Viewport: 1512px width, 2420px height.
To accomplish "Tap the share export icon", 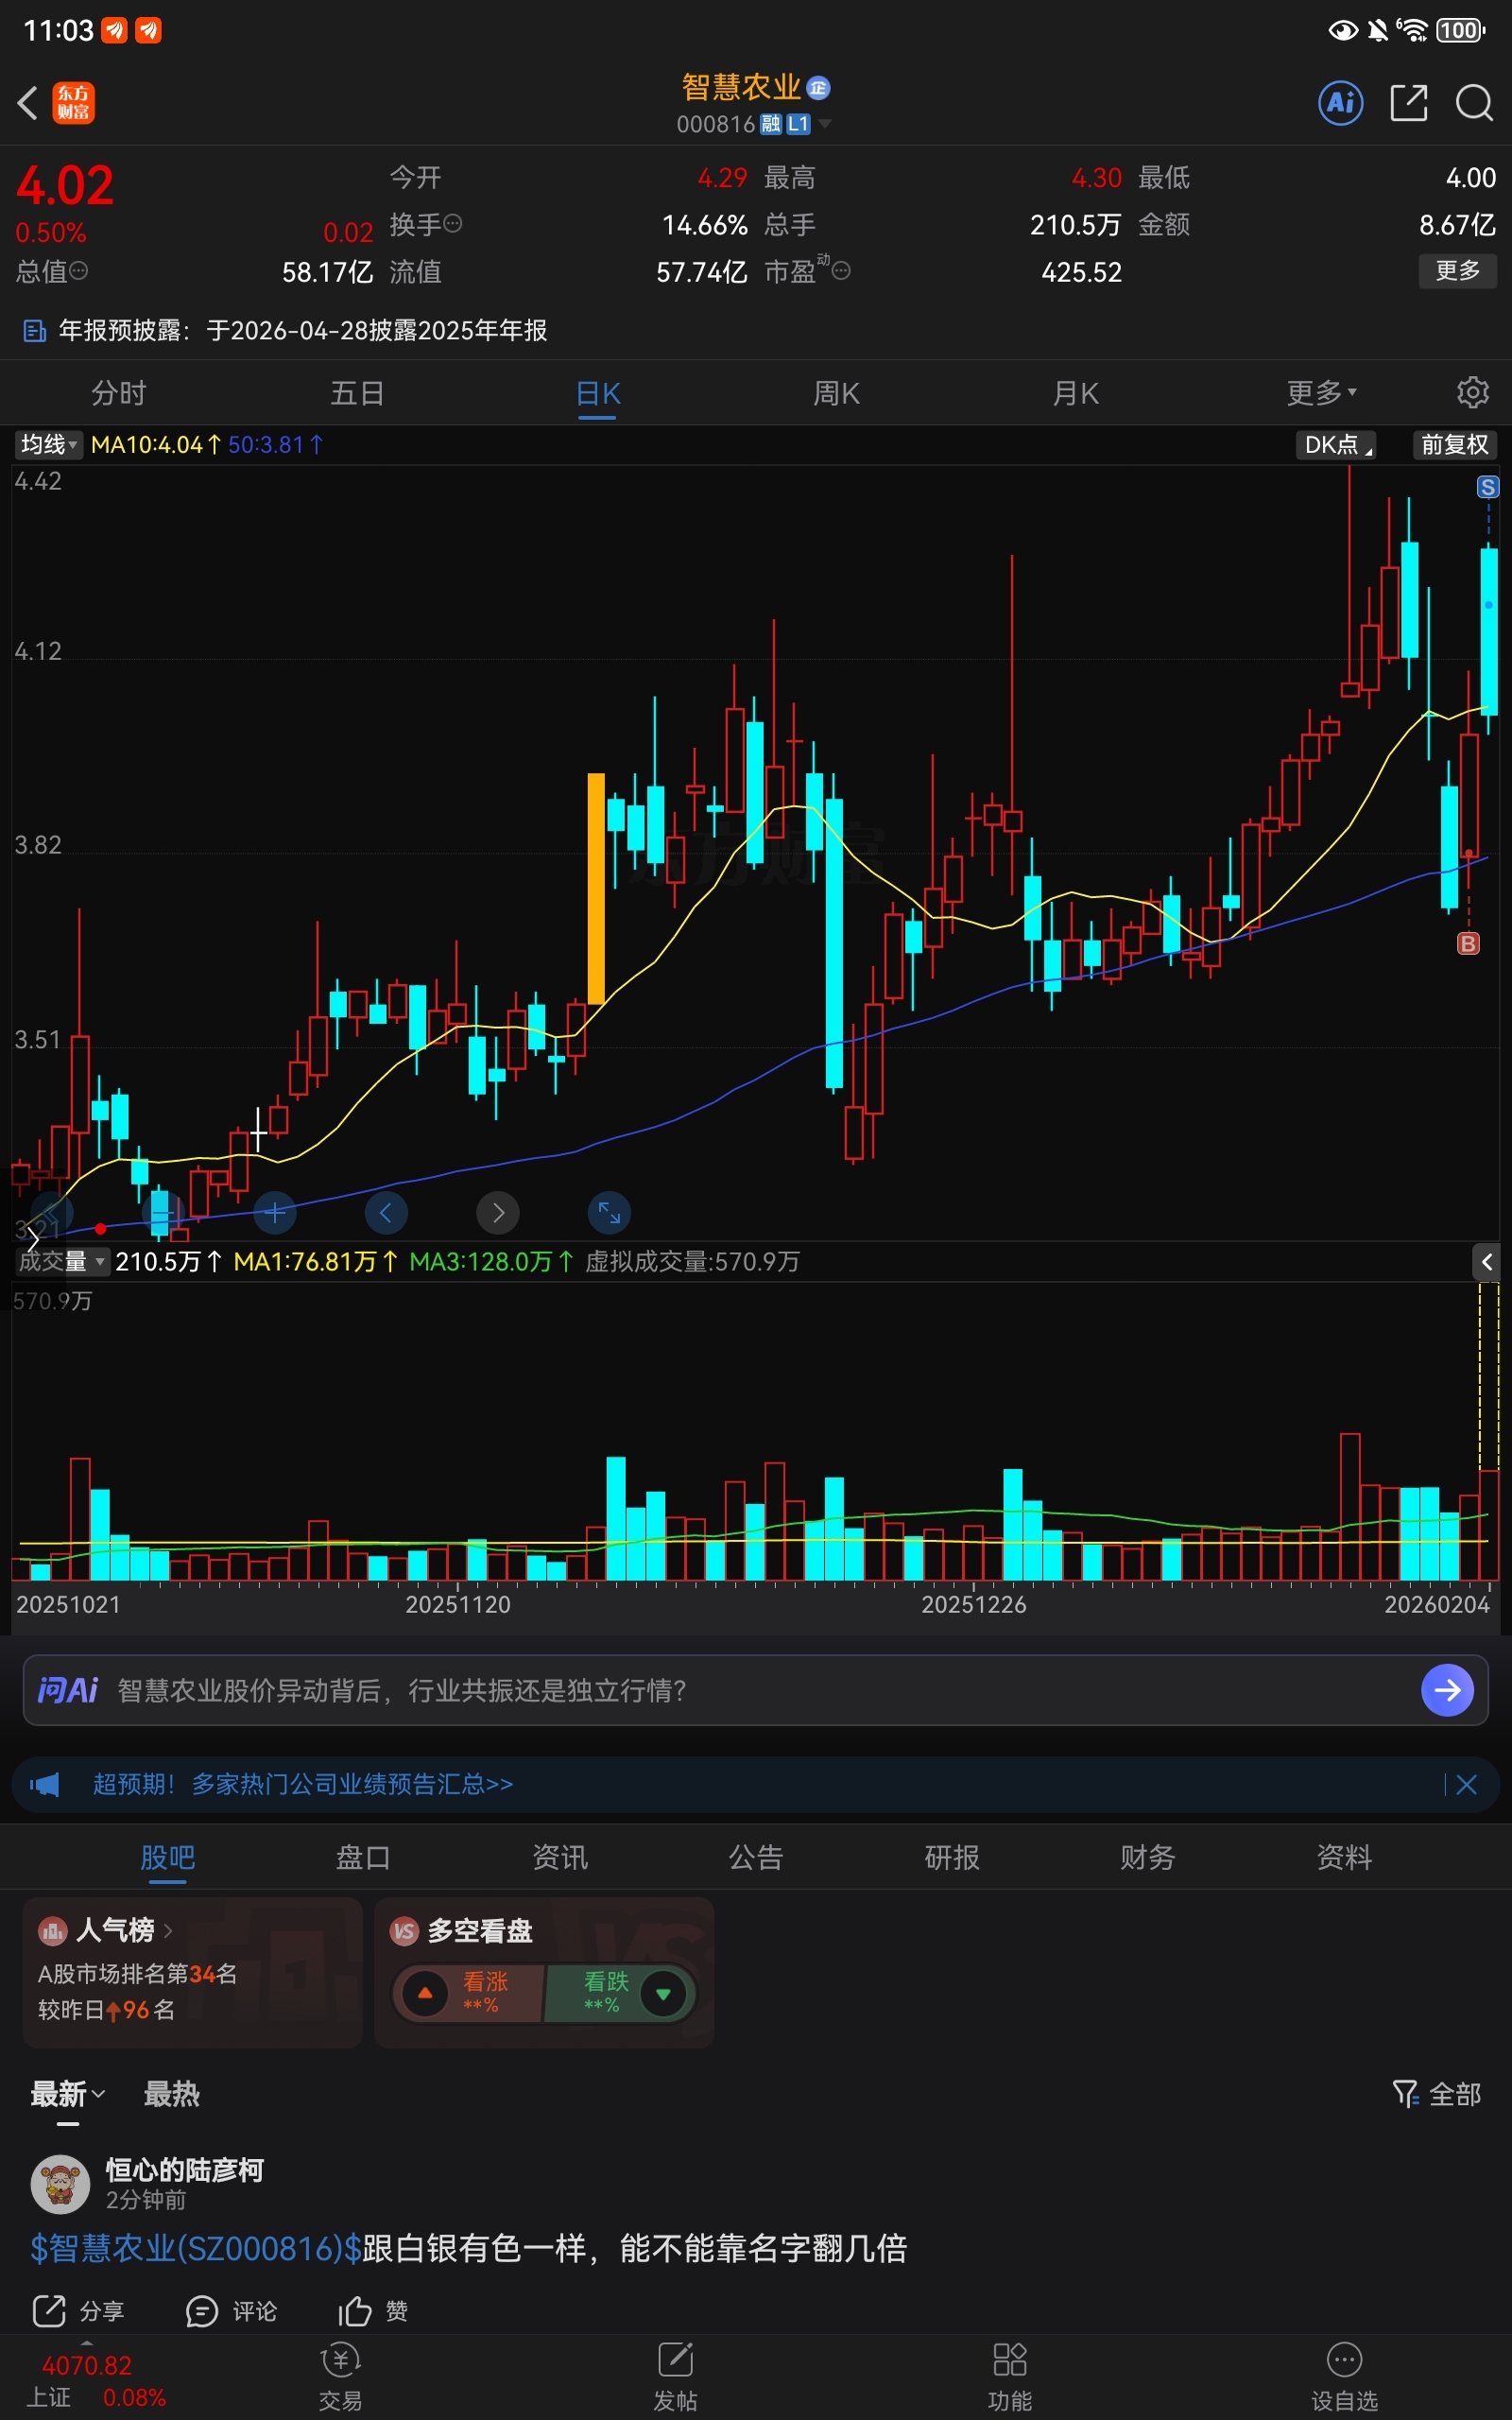I will (x=1408, y=102).
